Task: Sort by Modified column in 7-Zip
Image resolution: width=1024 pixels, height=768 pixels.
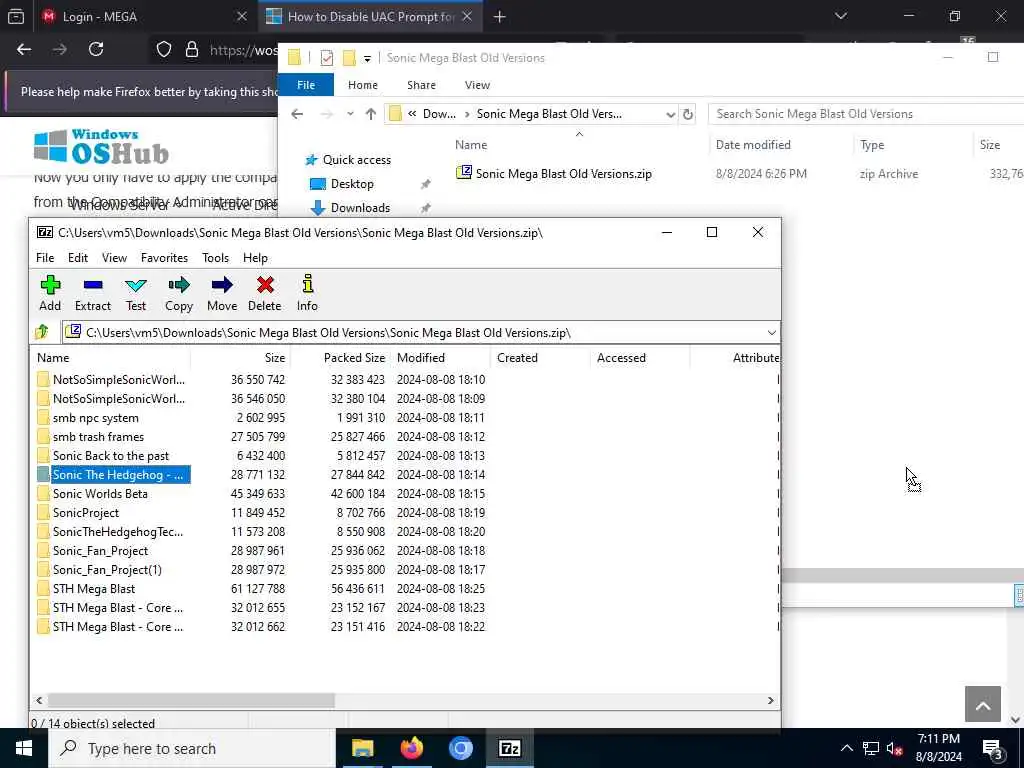Action: [x=440, y=358]
